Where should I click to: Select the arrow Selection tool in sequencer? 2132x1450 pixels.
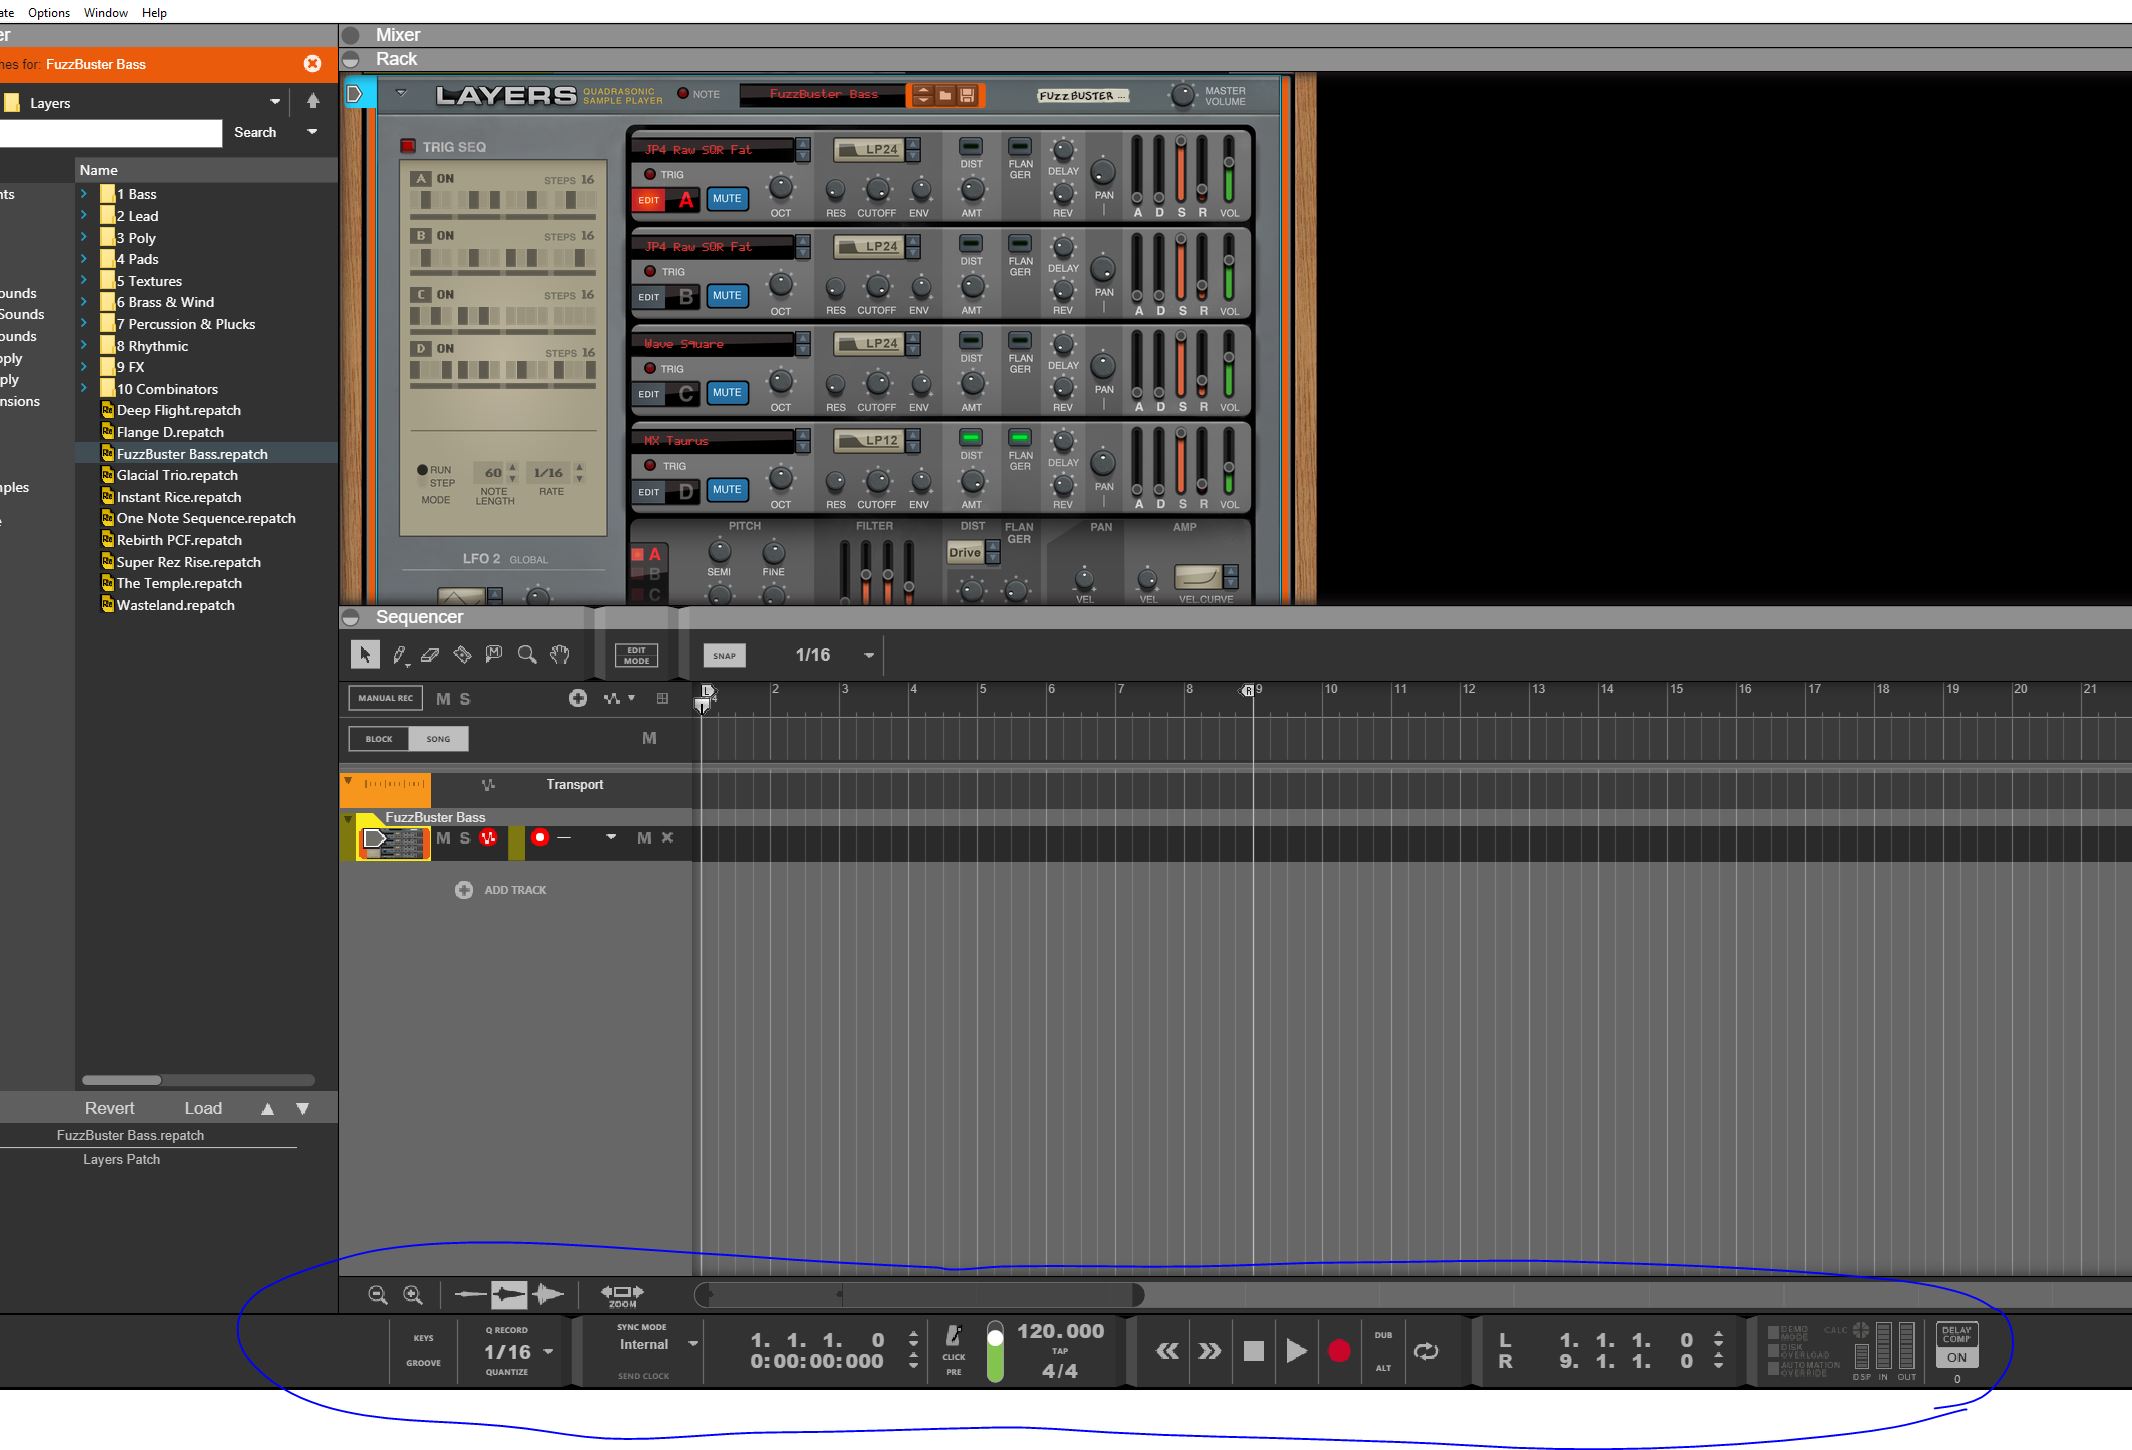(365, 655)
